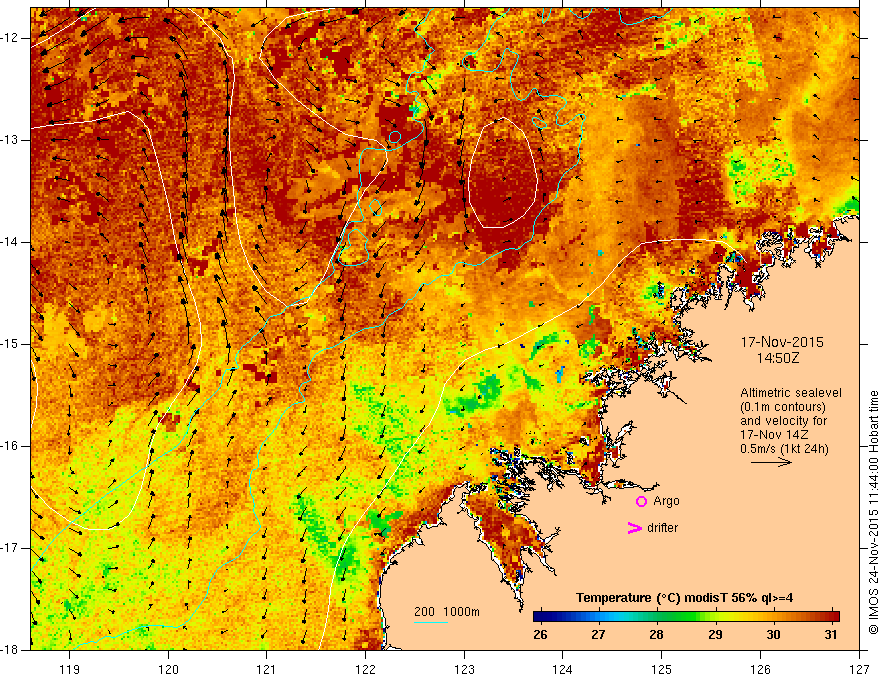Click longitude axis label 124
The image size is (880, 680).
pyautogui.click(x=563, y=669)
